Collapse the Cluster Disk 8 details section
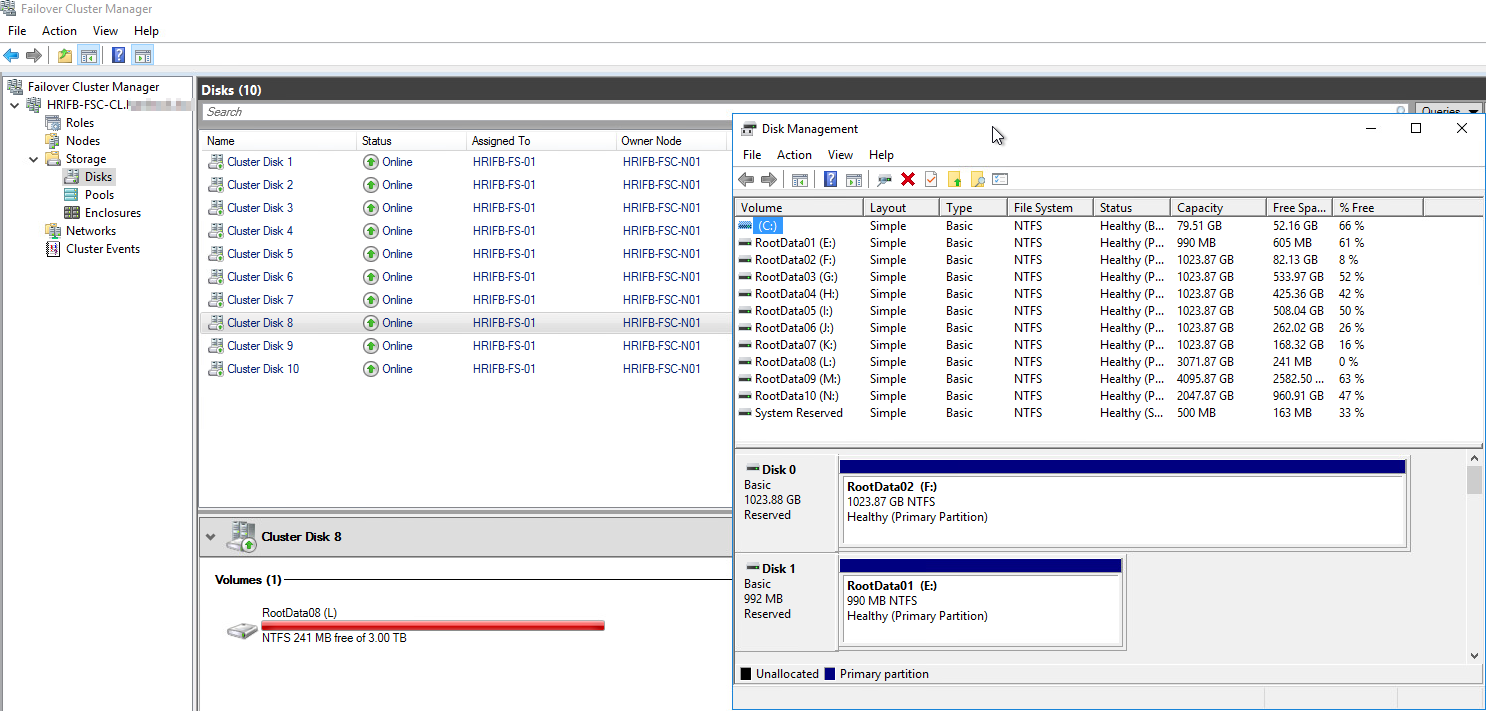The height and width of the screenshot is (711, 1486). [x=210, y=536]
